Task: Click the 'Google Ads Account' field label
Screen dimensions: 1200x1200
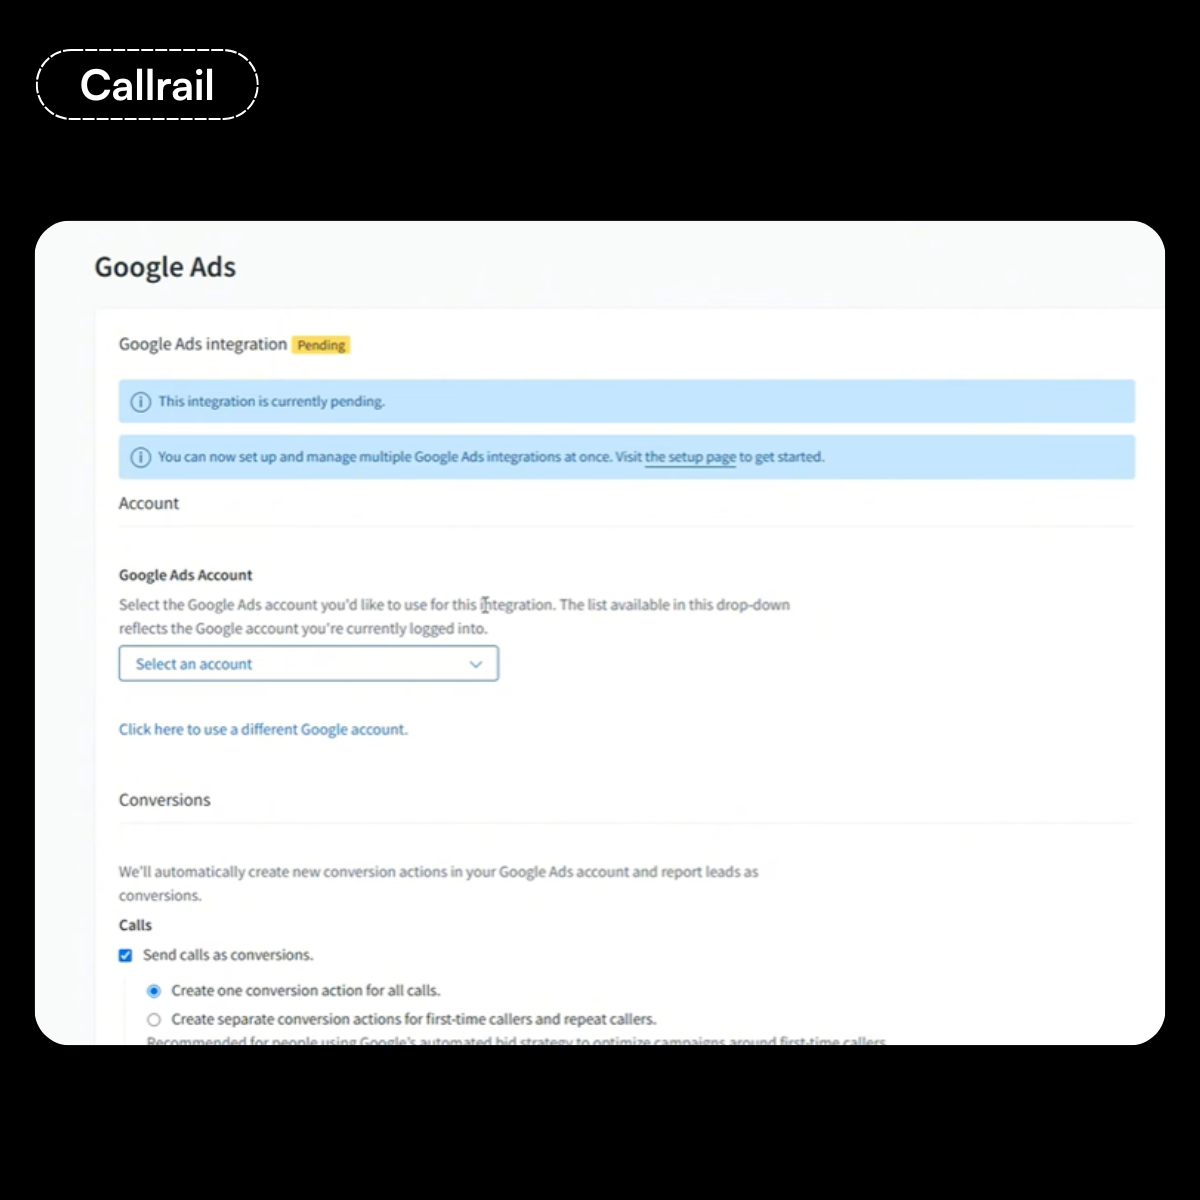Action: click(x=186, y=575)
